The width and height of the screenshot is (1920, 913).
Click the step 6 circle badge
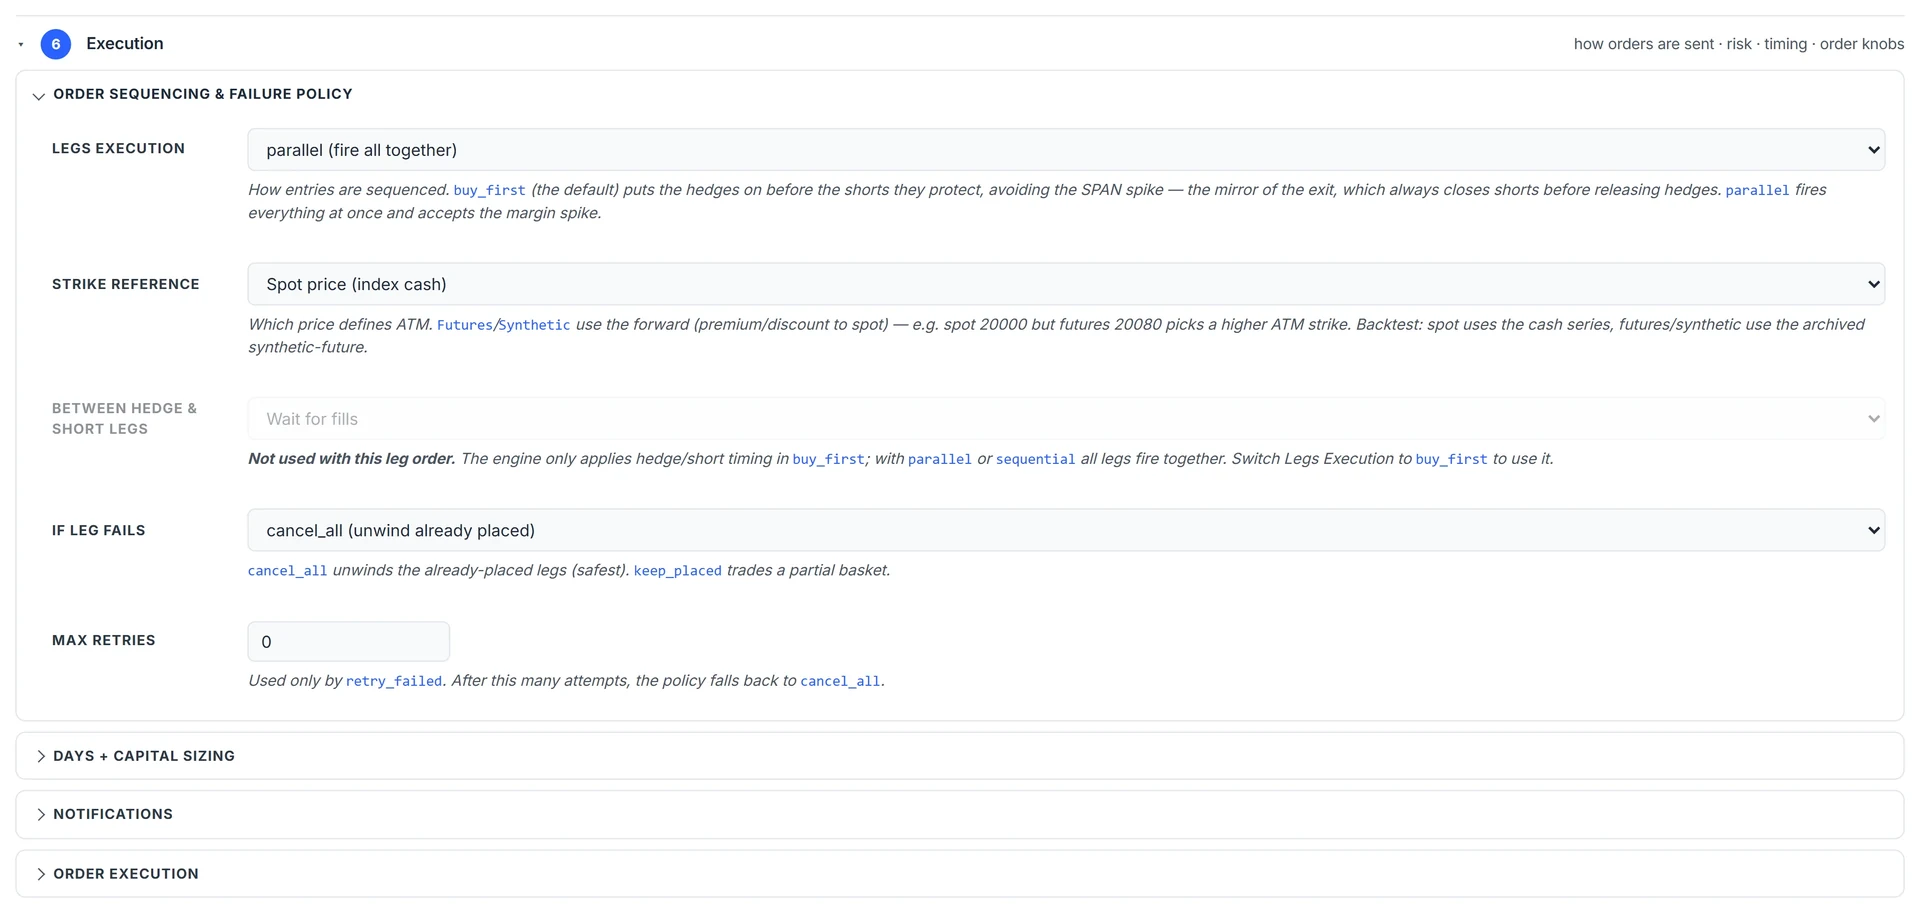point(56,44)
